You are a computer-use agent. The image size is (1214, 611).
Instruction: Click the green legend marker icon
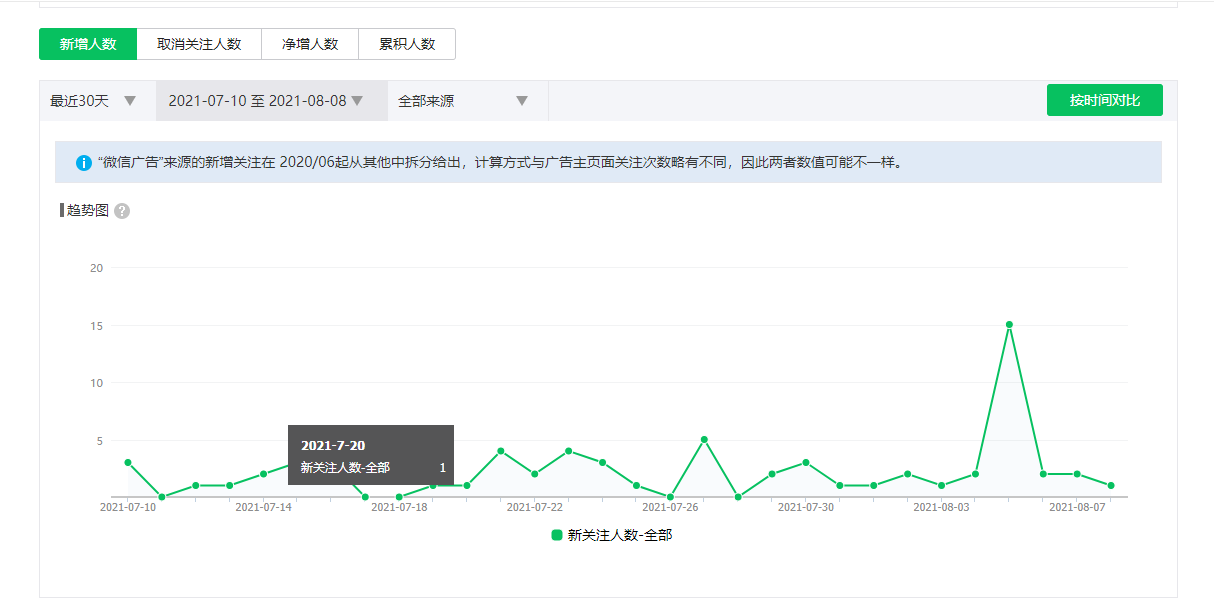(x=557, y=535)
